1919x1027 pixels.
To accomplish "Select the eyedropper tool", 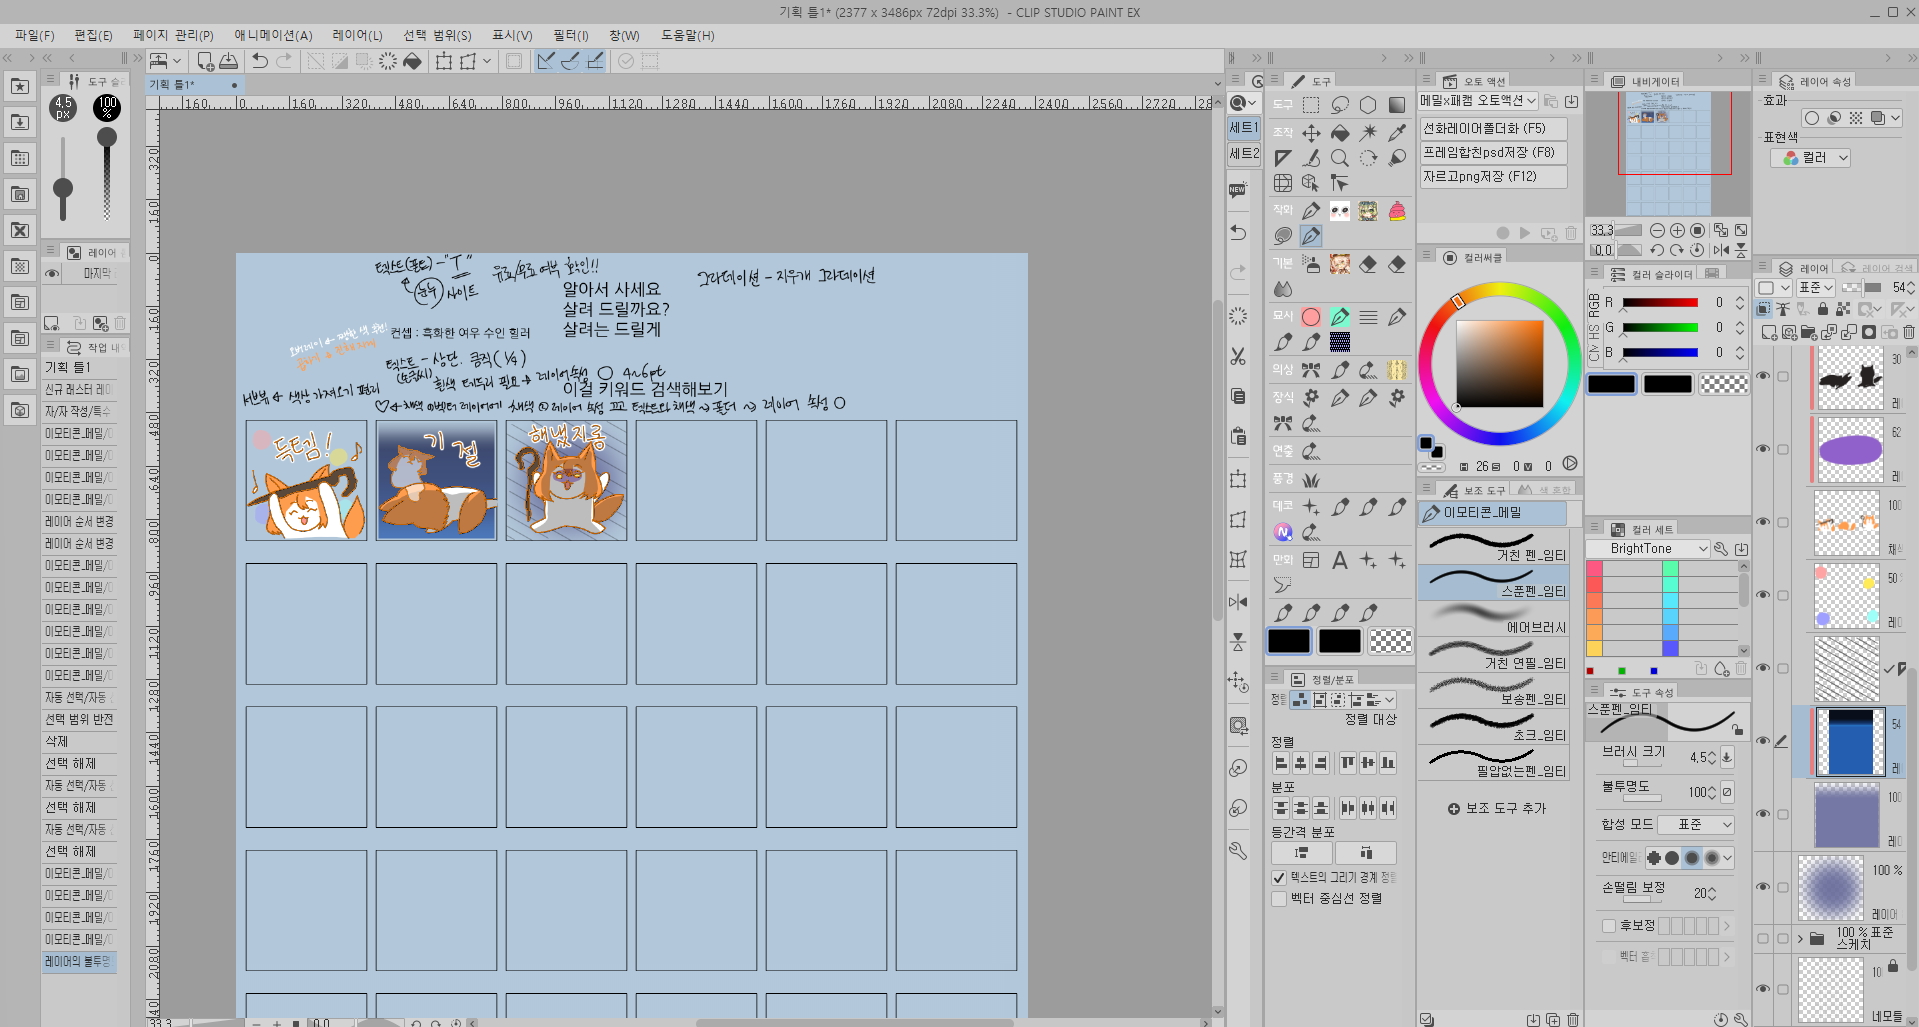I will (1397, 132).
